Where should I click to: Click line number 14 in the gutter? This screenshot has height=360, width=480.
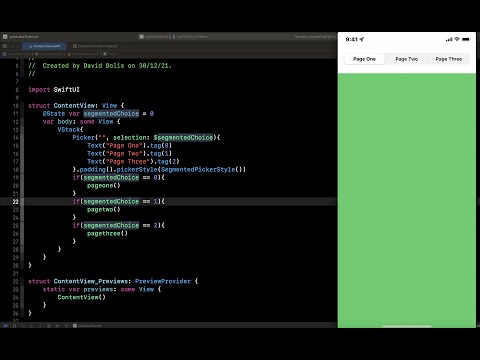(x=16, y=138)
